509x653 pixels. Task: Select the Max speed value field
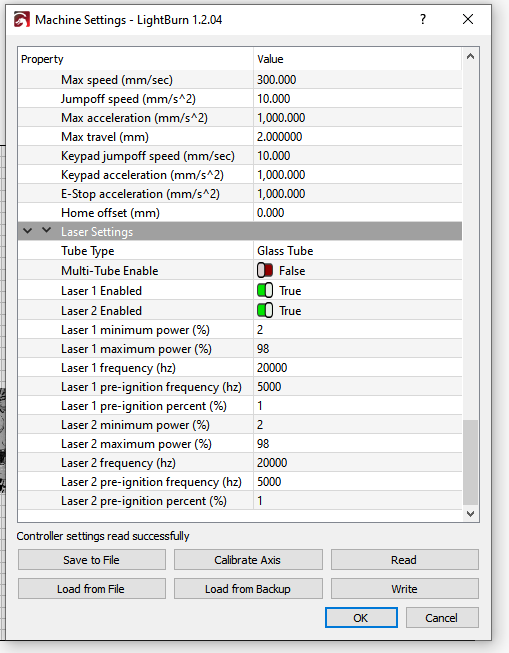coord(357,80)
